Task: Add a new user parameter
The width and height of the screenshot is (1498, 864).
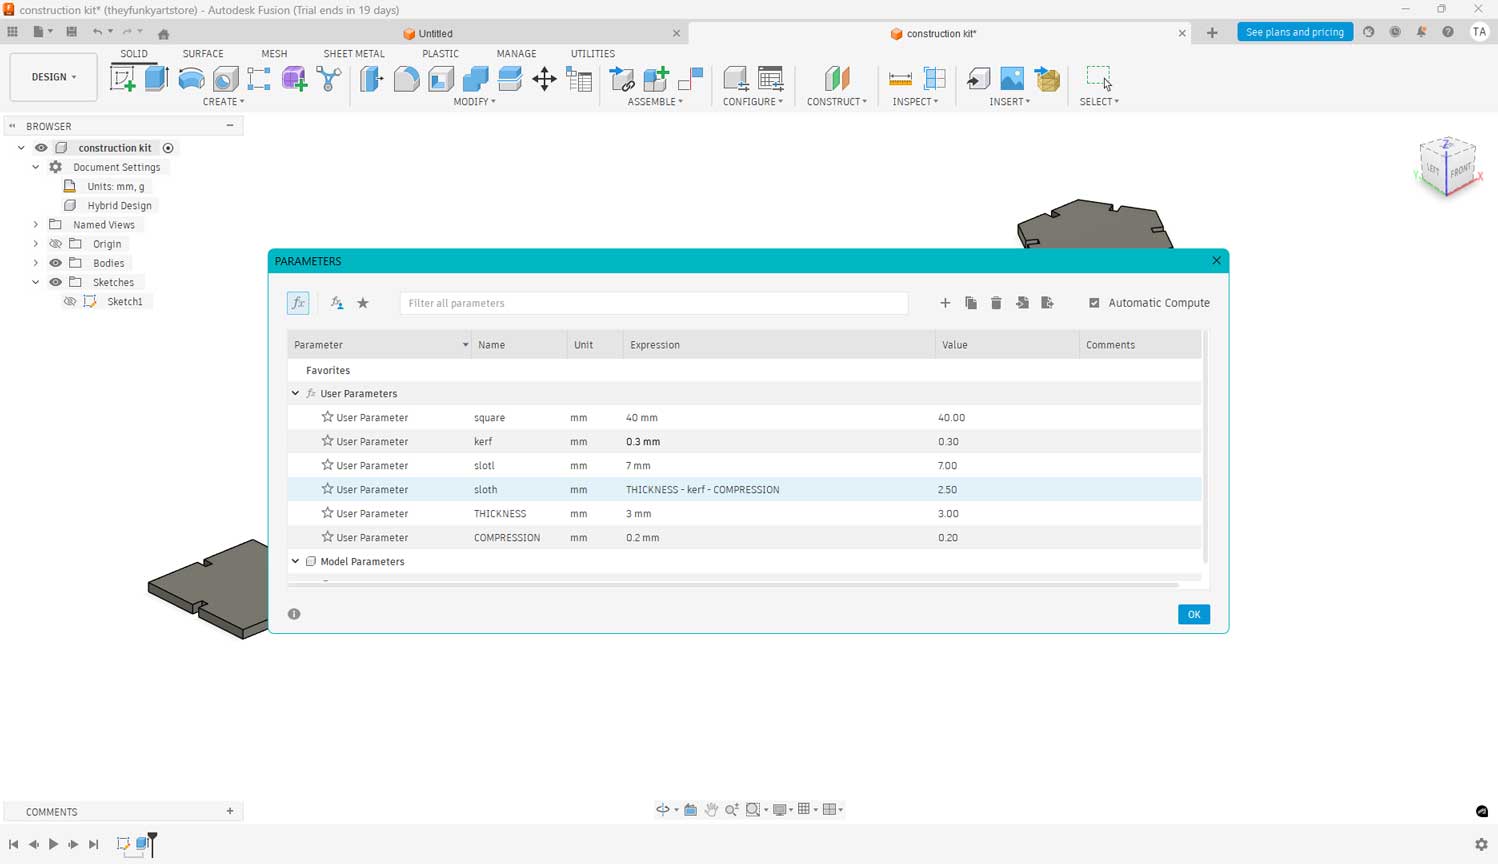Action: 945,303
